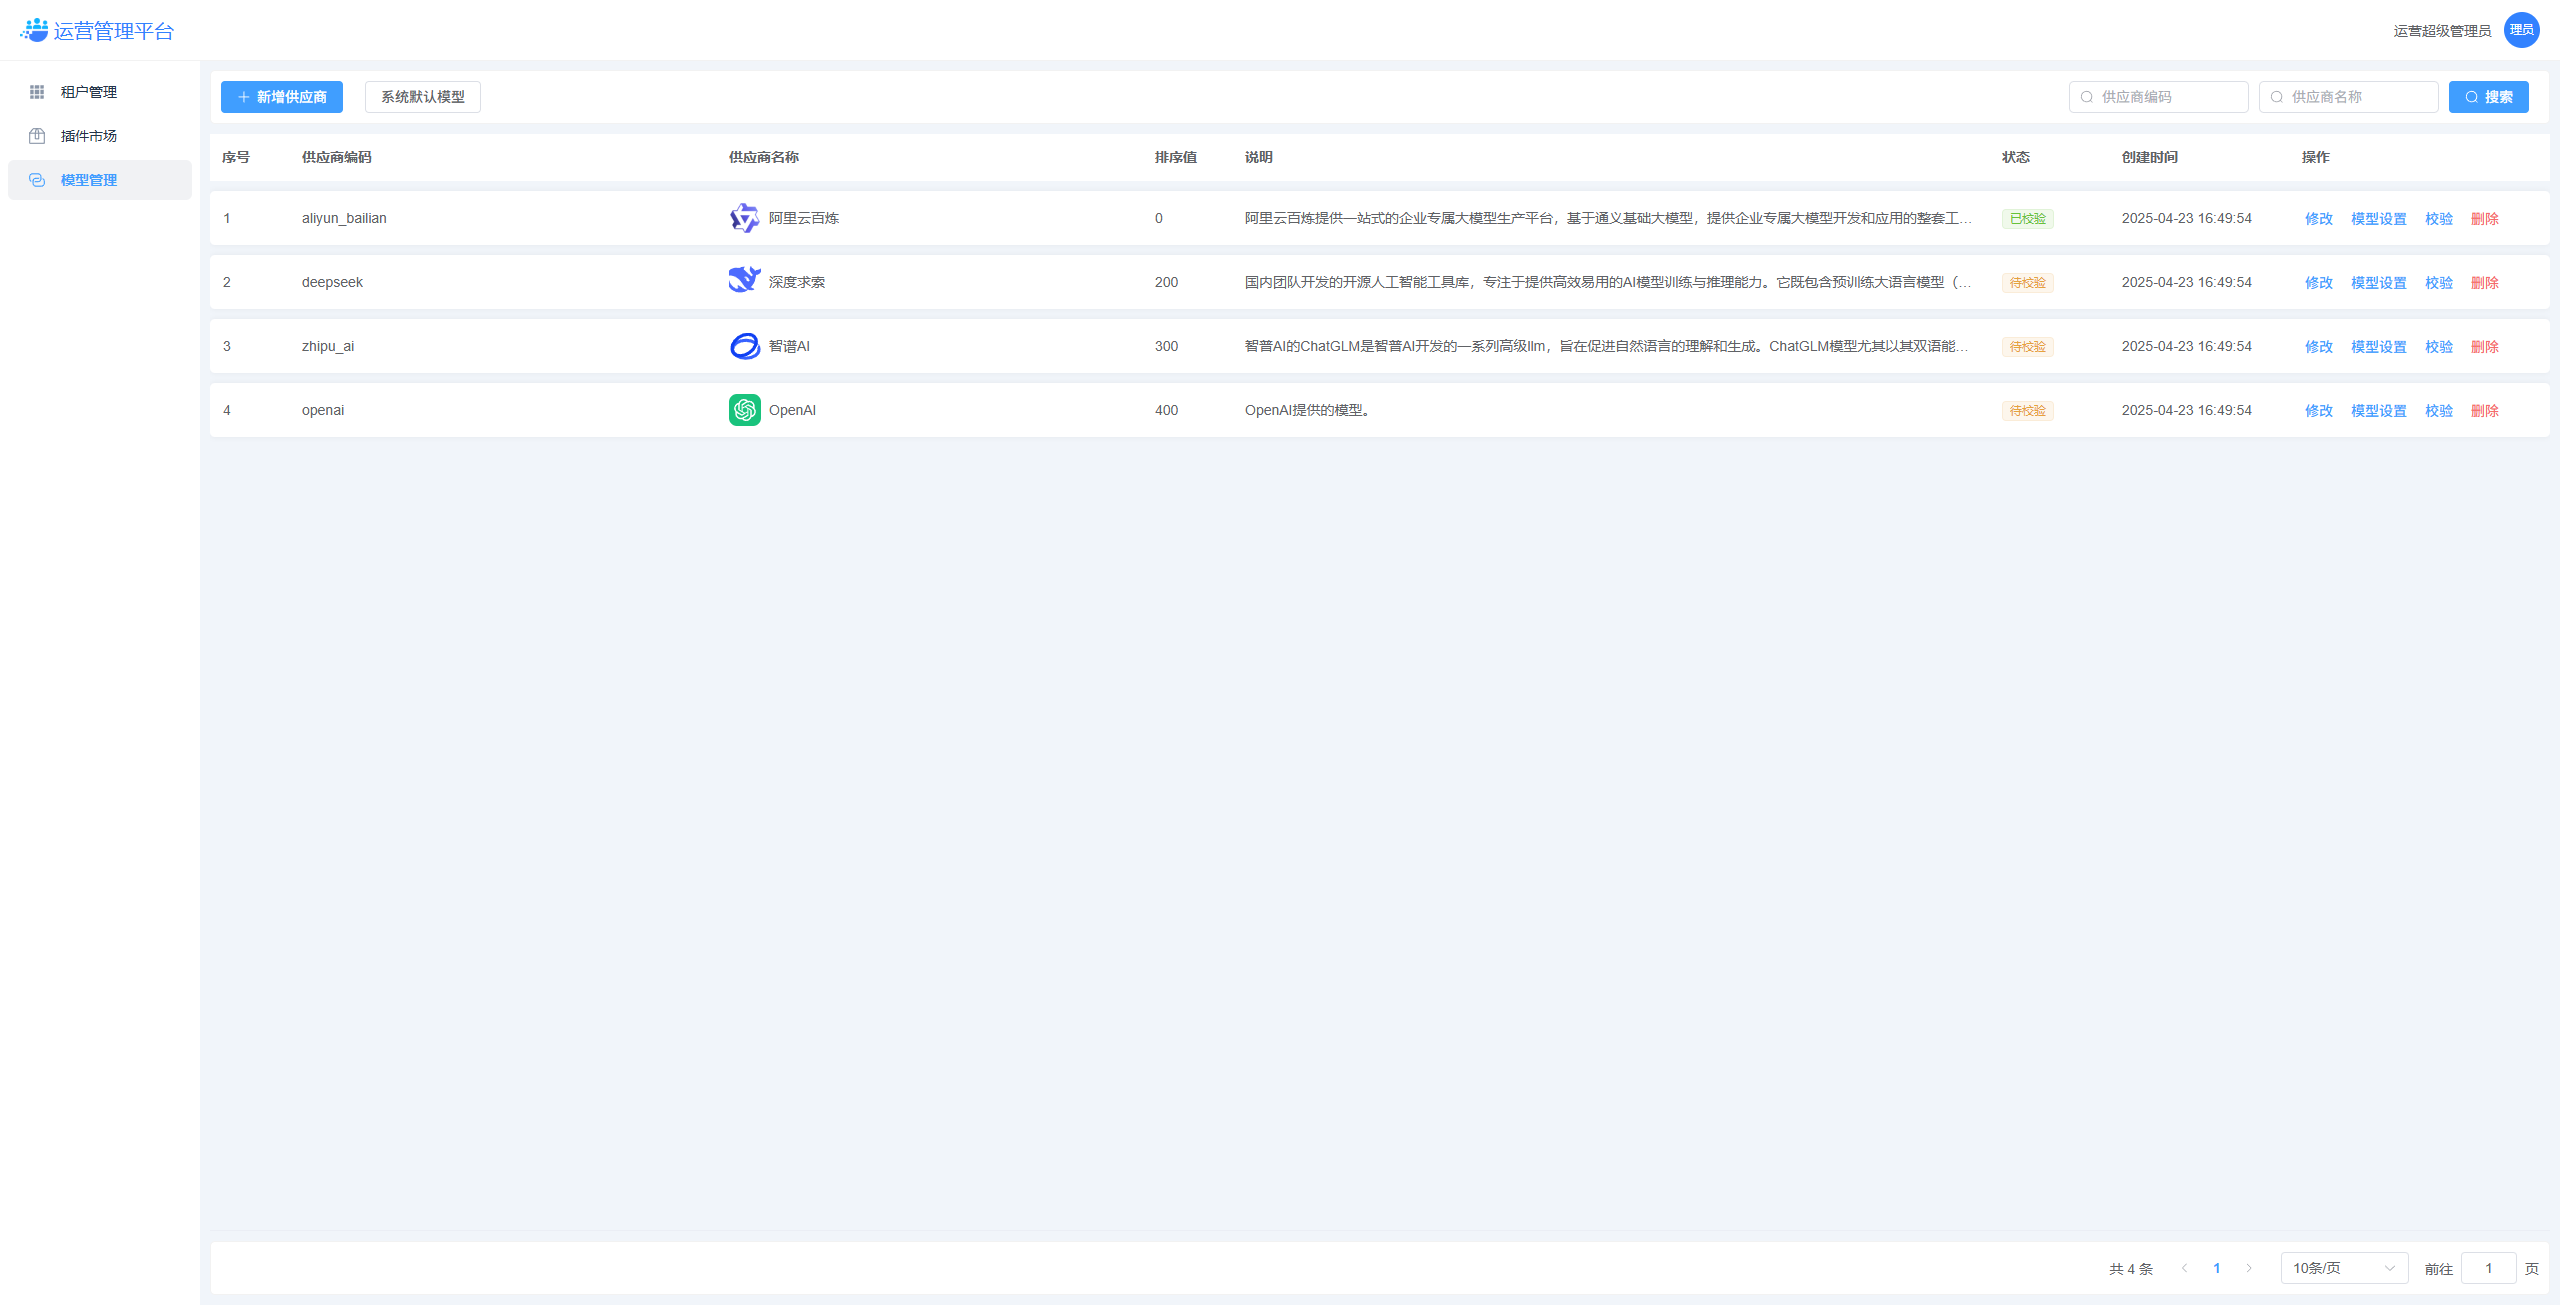
Task: Click 校验 for zhipu_ai row
Action: tap(2439, 347)
